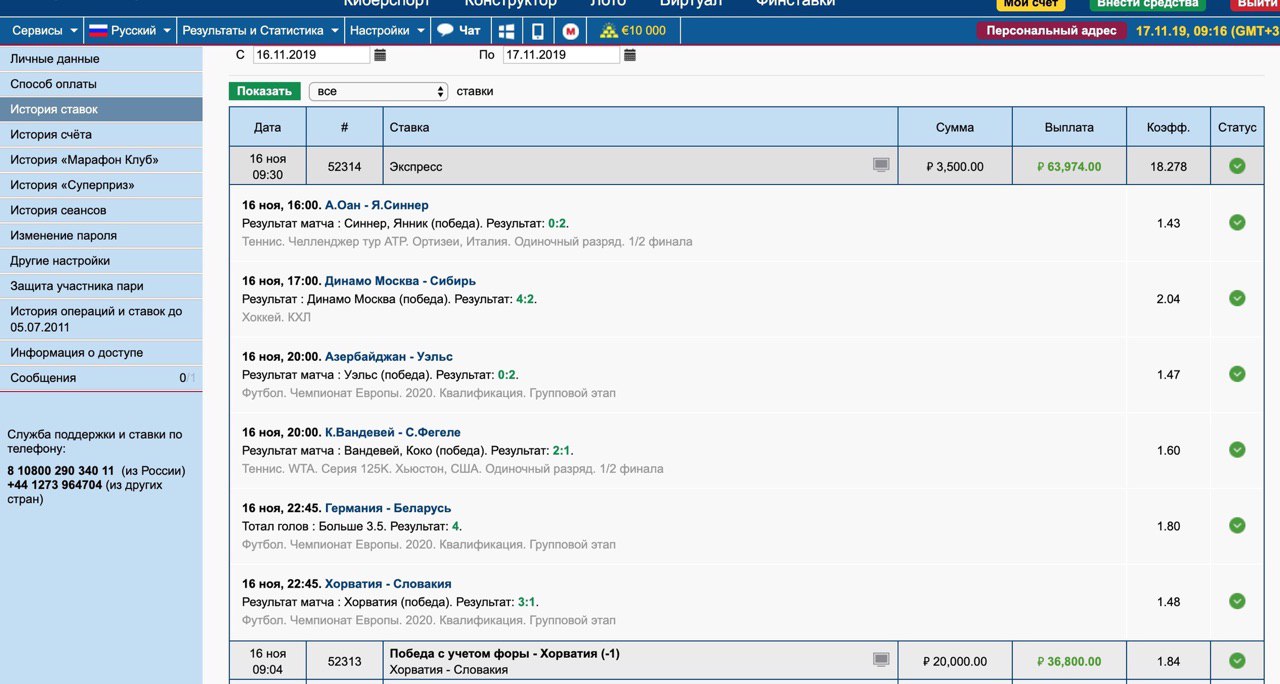This screenshot has width=1280, height=684.
Task: Click the monitor icon on Экспресс row
Action: click(881, 165)
